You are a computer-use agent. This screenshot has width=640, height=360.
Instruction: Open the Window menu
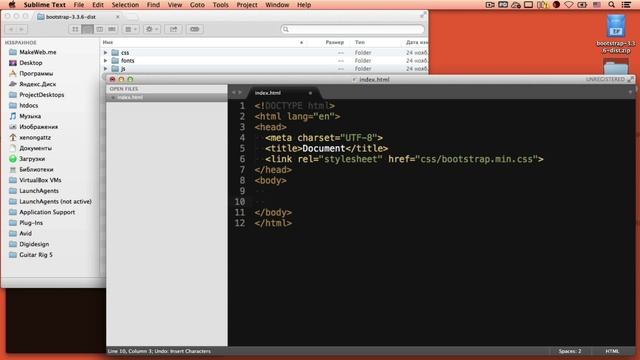(x=277, y=5)
